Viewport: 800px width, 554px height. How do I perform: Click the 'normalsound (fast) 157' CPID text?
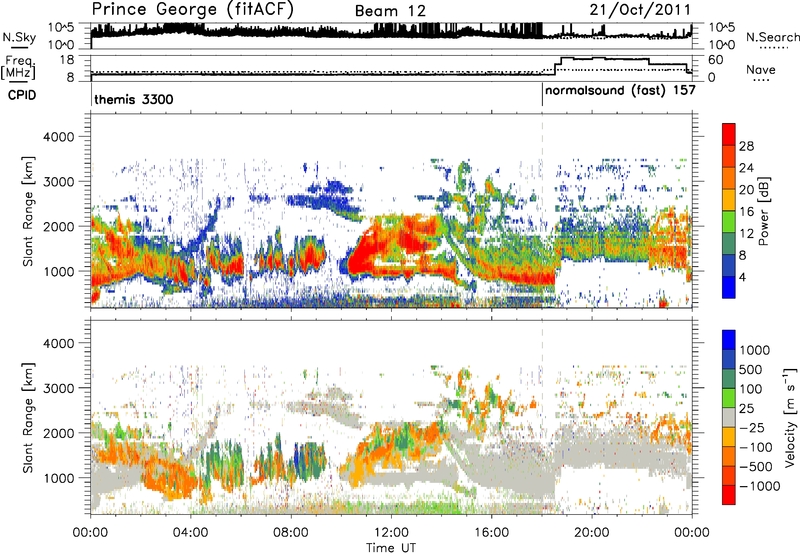620,91
